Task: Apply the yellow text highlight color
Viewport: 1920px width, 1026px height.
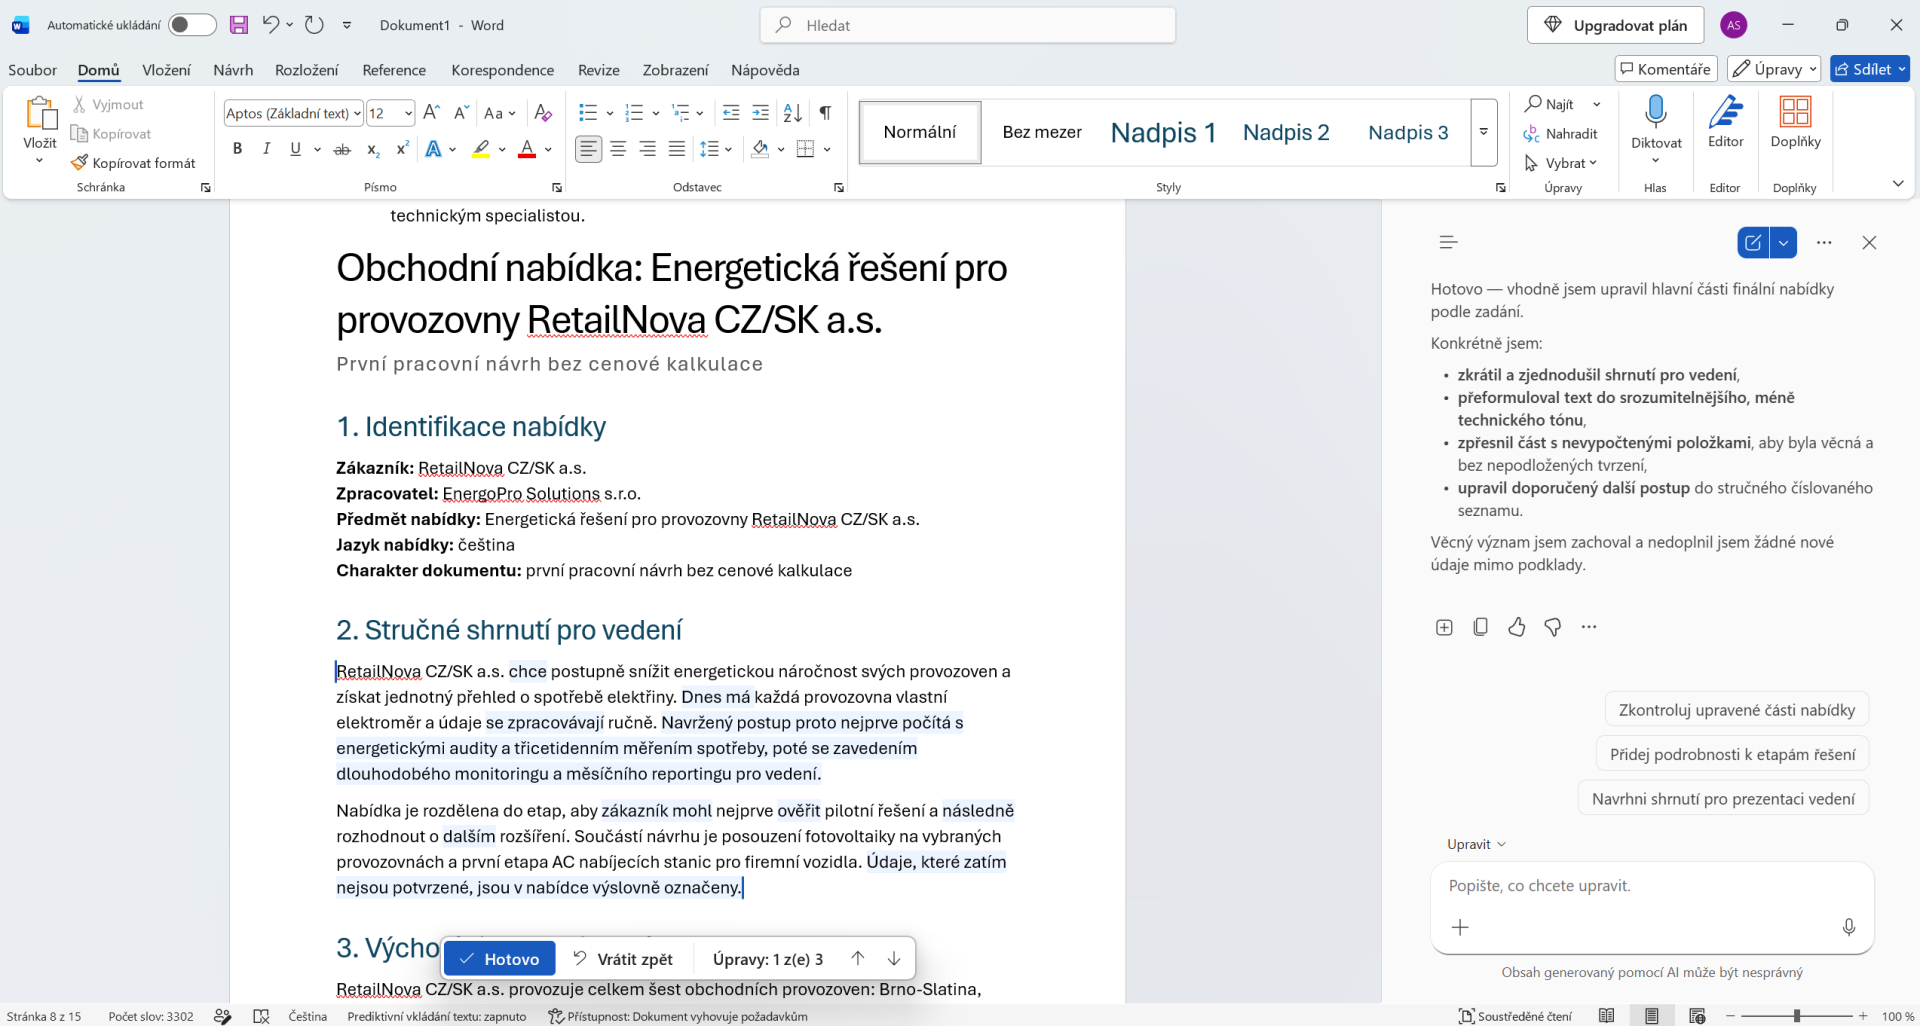Action: point(481,149)
